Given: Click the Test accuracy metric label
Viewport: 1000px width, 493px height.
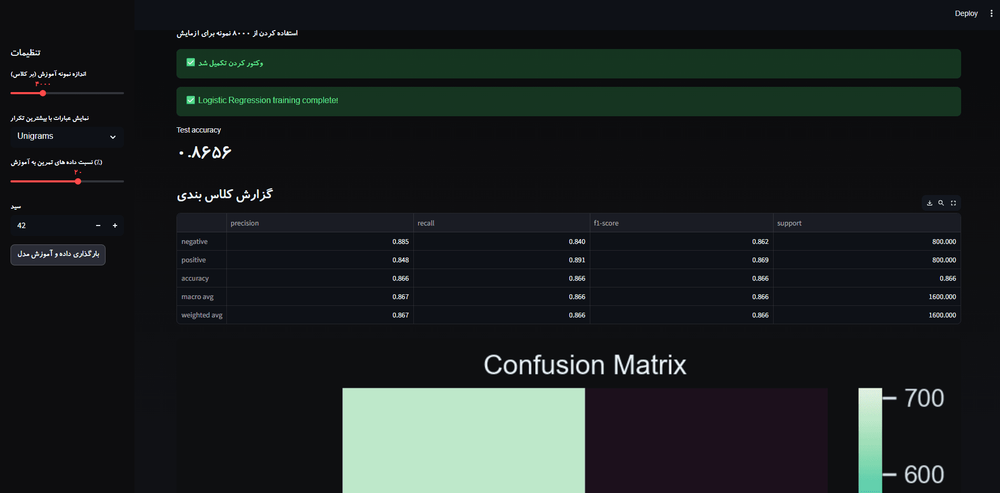Looking at the screenshot, I should coord(199,130).
